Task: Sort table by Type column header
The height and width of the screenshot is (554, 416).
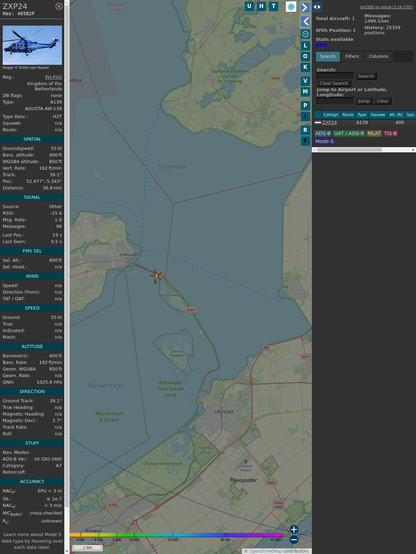Action: point(362,115)
